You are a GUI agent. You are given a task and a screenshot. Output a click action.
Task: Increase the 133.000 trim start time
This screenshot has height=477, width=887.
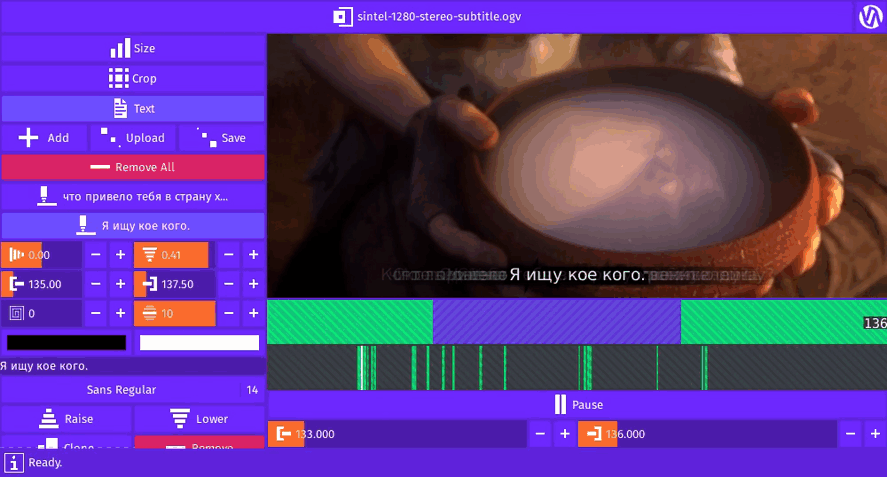pyautogui.click(x=565, y=434)
